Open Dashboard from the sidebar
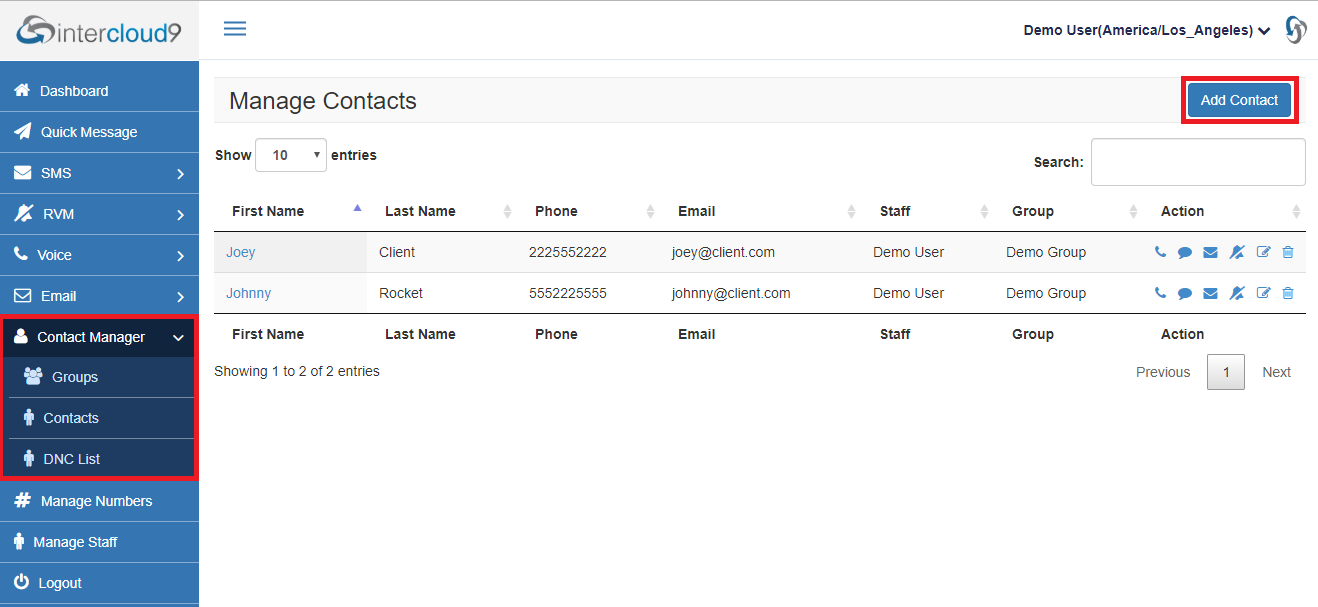Image resolution: width=1318 pixels, height=607 pixels. click(99, 91)
